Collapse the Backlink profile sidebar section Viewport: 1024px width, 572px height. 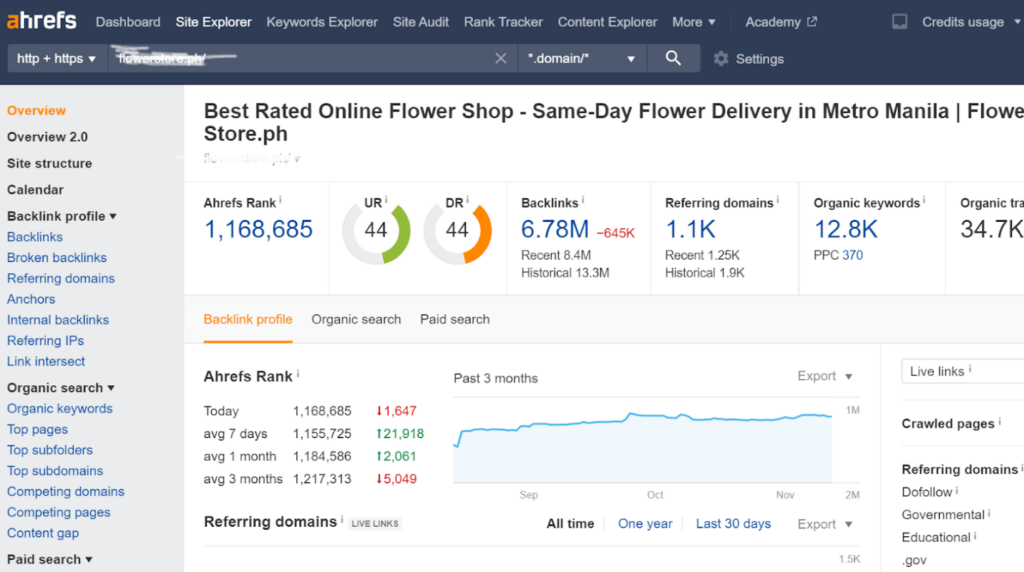pos(61,216)
